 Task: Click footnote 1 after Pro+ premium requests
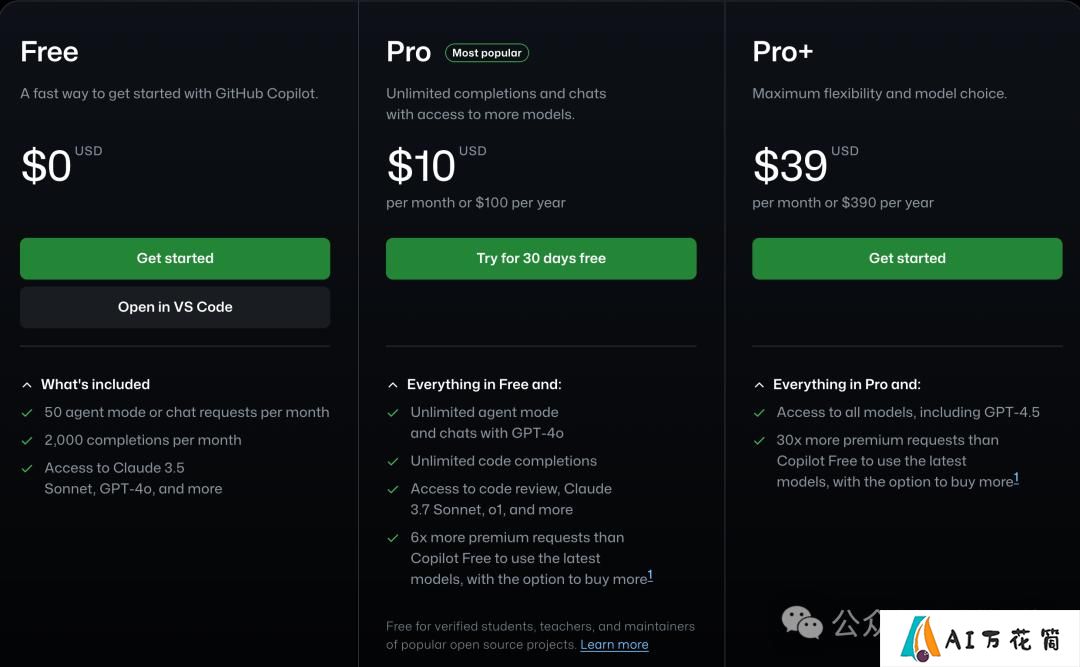click(x=1016, y=478)
